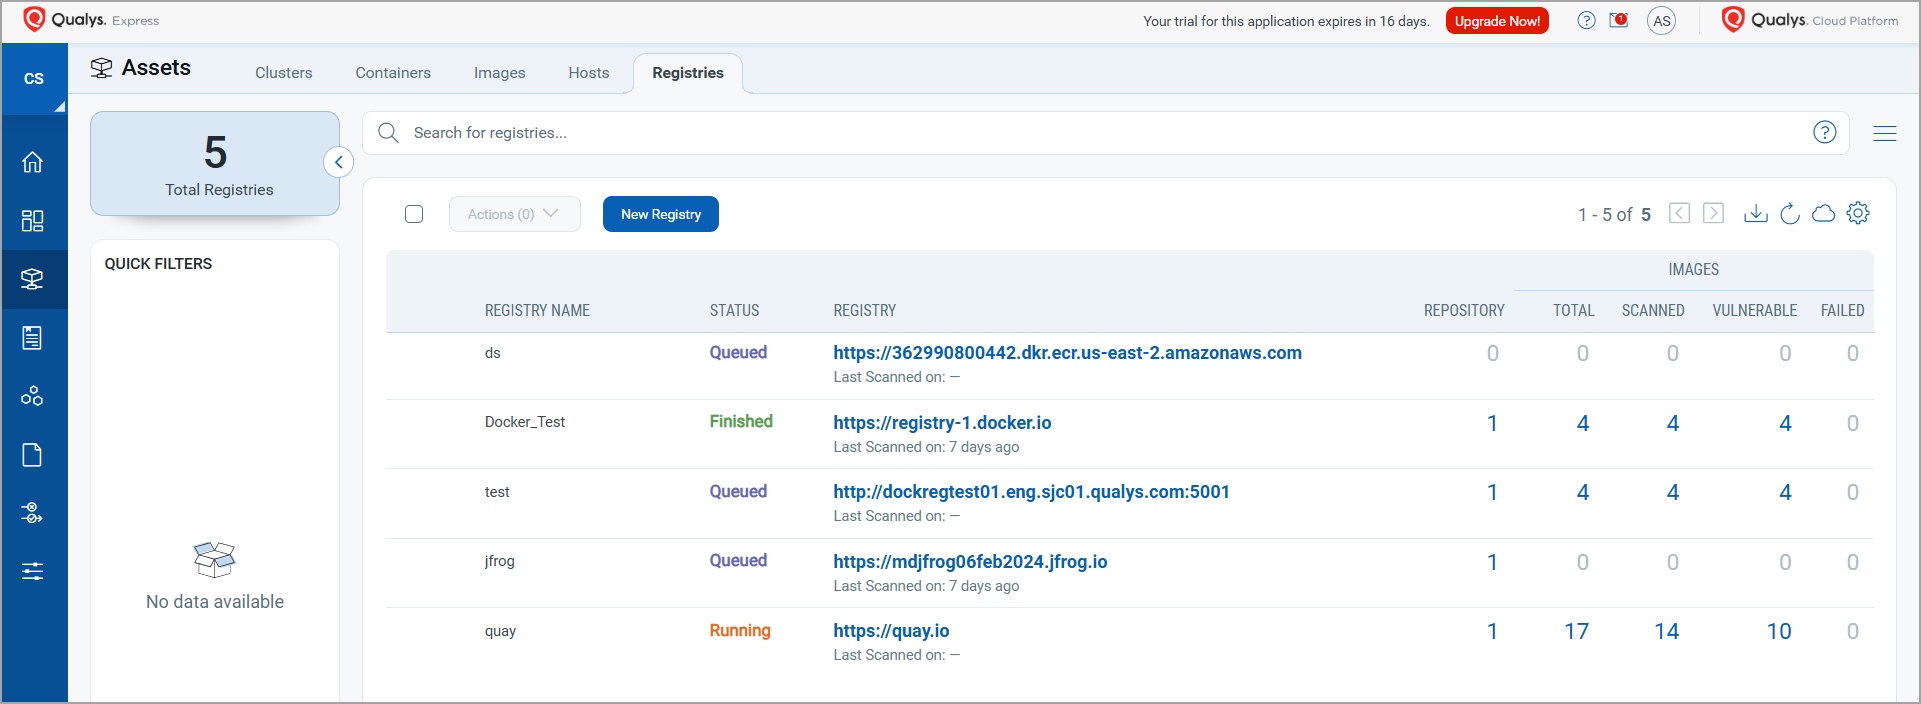Click the help question mark in header
The width and height of the screenshot is (1921, 704).
click(x=1586, y=20)
